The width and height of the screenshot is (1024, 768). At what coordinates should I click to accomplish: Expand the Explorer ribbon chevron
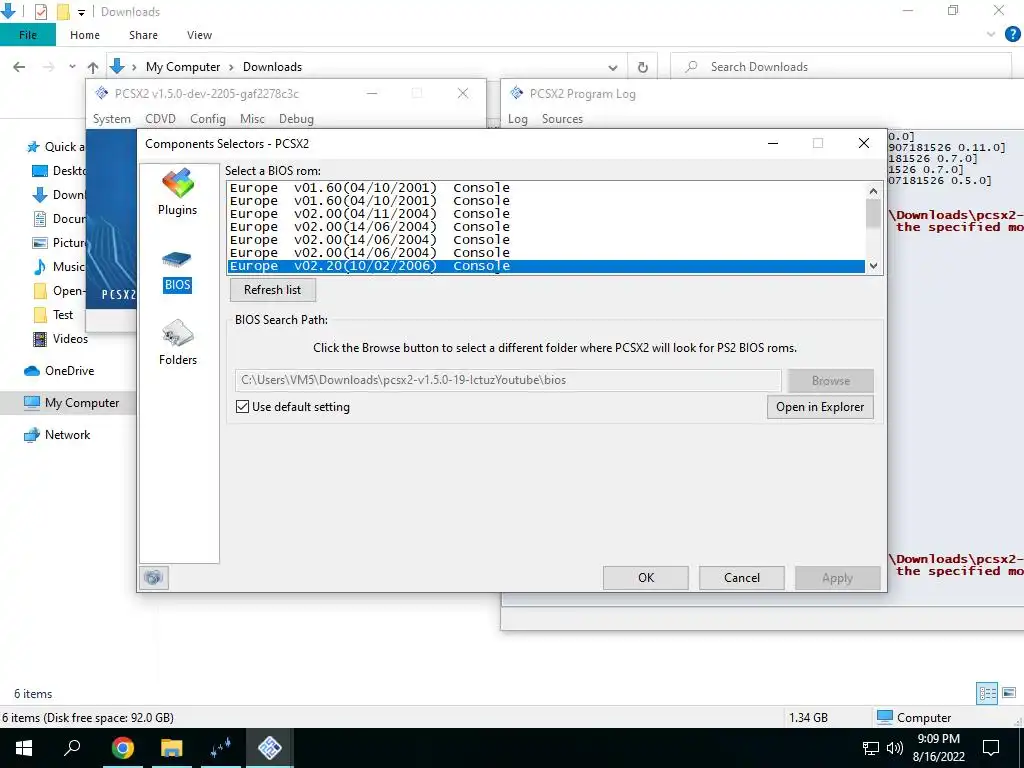(991, 35)
